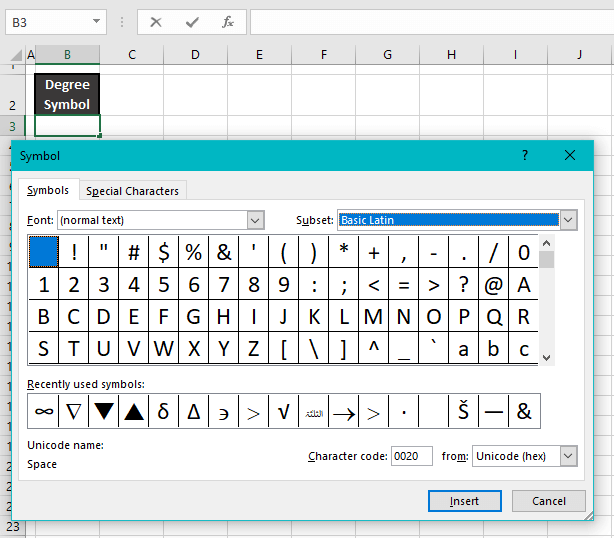Switch to the Special Characters tab
Viewport: 614px width, 538px height.
pos(132,191)
